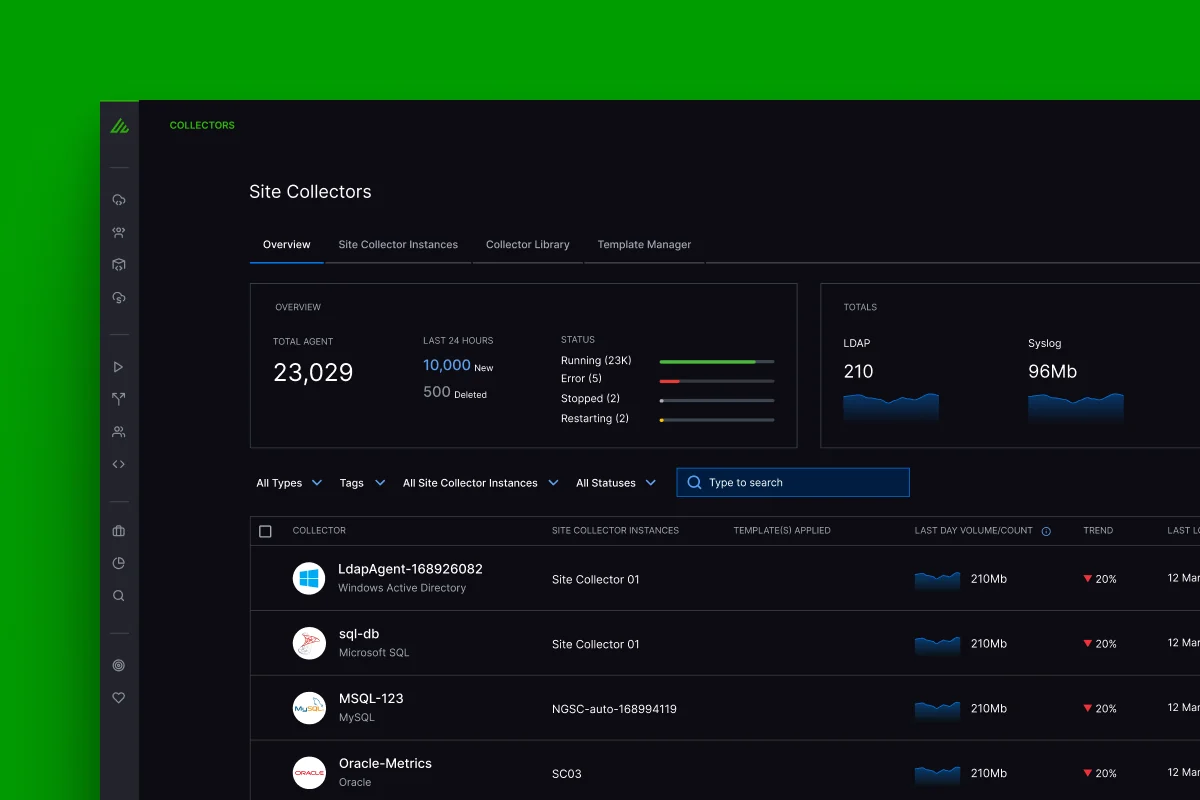Viewport: 1200px width, 800px height.
Task: Open the LdapAgent-168926082 collector name
Action: tap(410, 569)
